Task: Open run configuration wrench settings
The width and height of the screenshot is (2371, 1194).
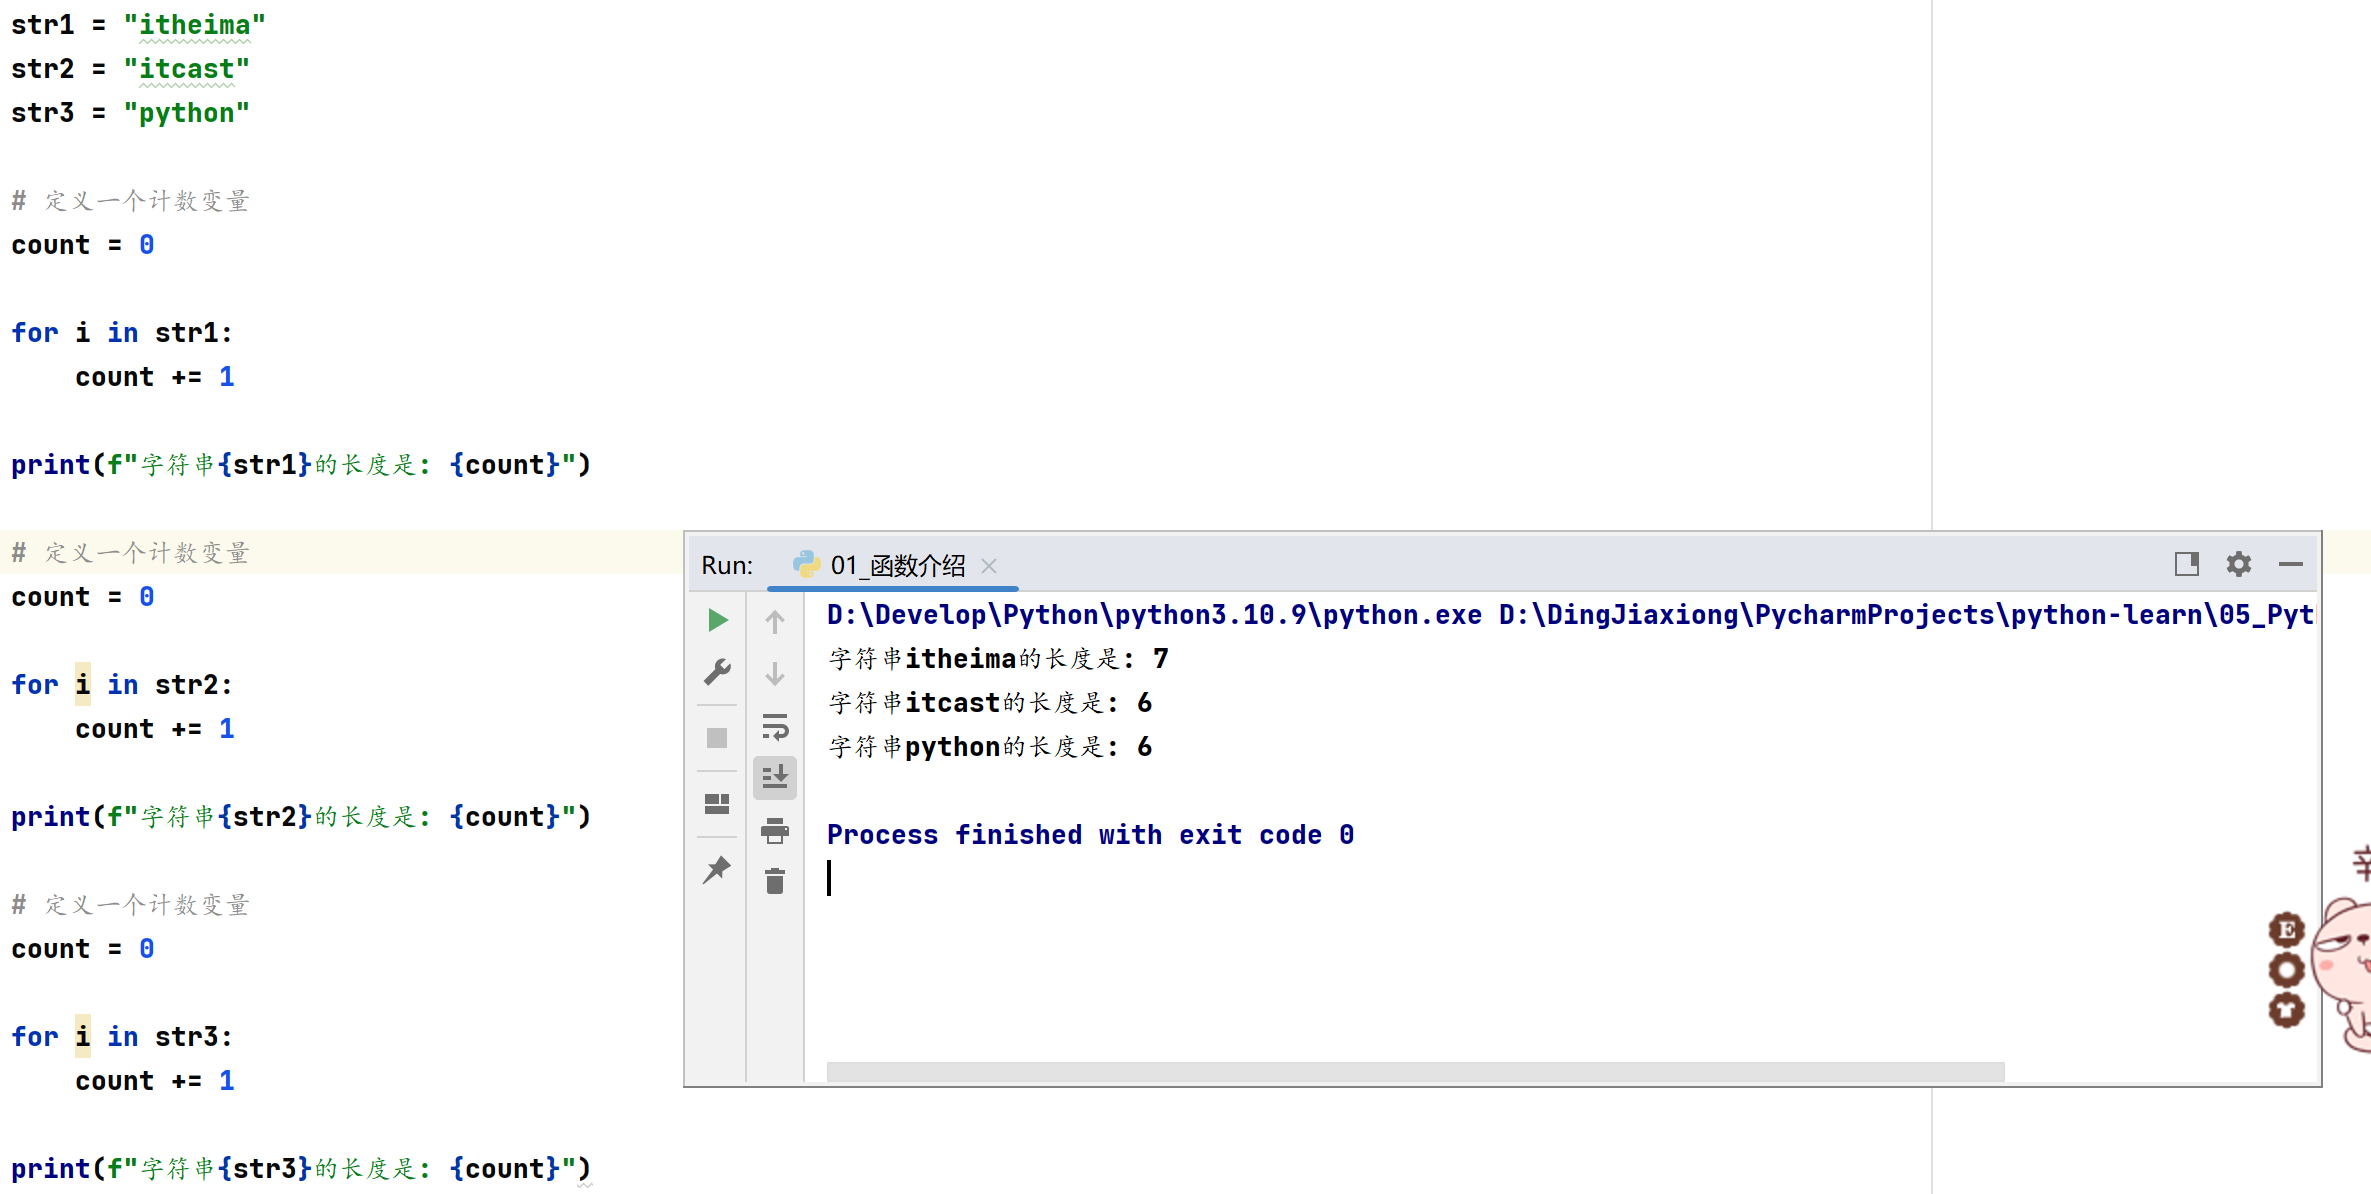Action: [717, 672]
